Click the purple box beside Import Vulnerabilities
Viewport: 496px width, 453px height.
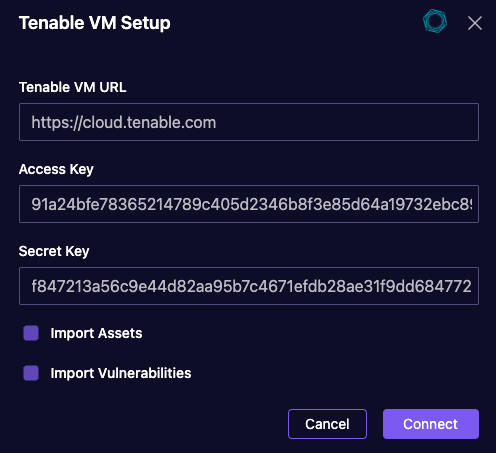pos(31,373)
